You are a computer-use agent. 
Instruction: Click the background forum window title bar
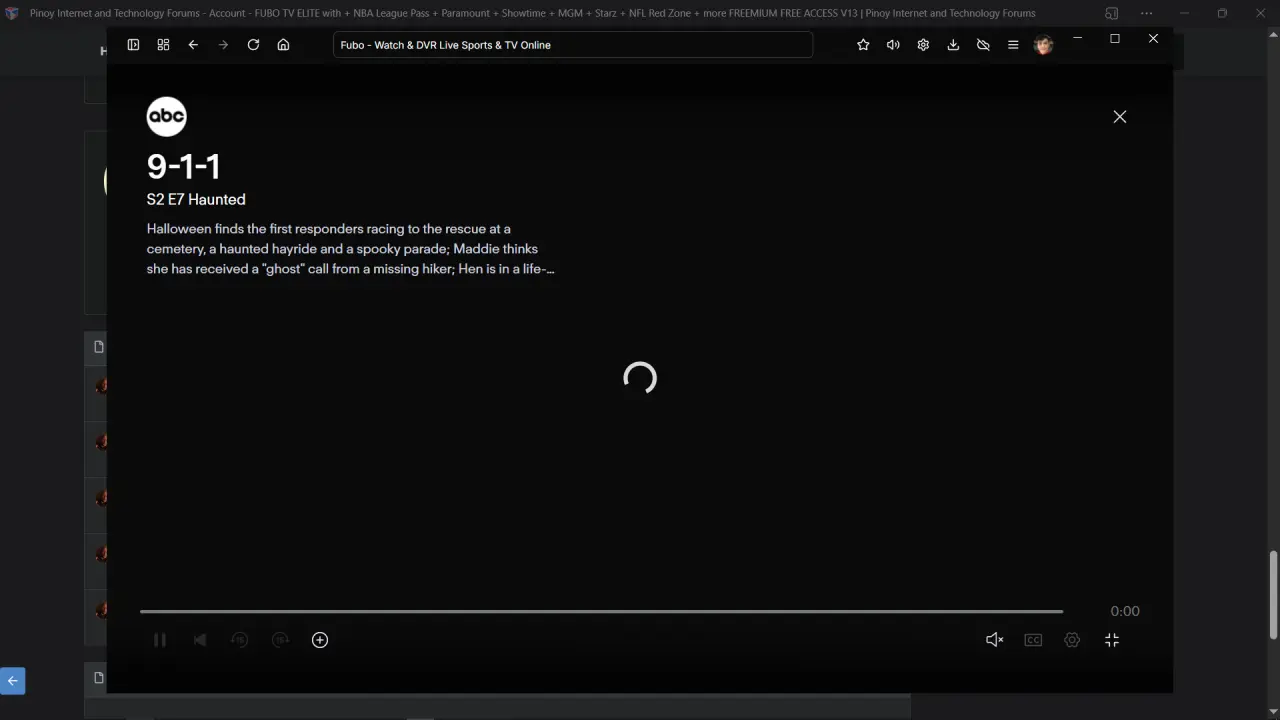(x=533, y=13)
